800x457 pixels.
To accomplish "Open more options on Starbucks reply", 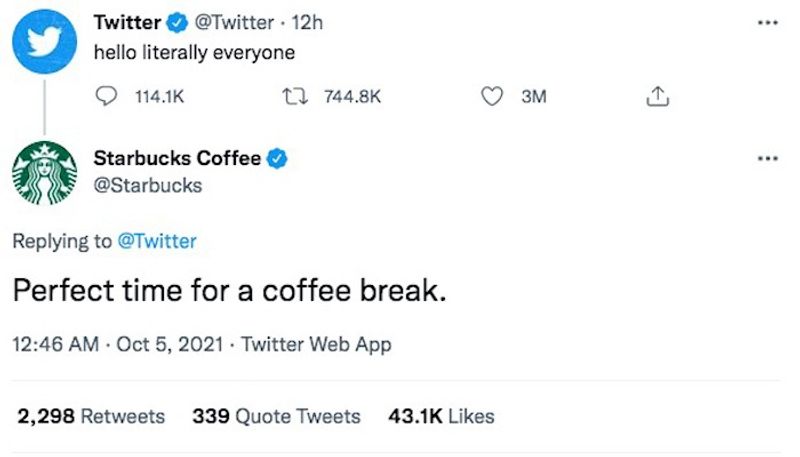I will [x=767, y=159].
